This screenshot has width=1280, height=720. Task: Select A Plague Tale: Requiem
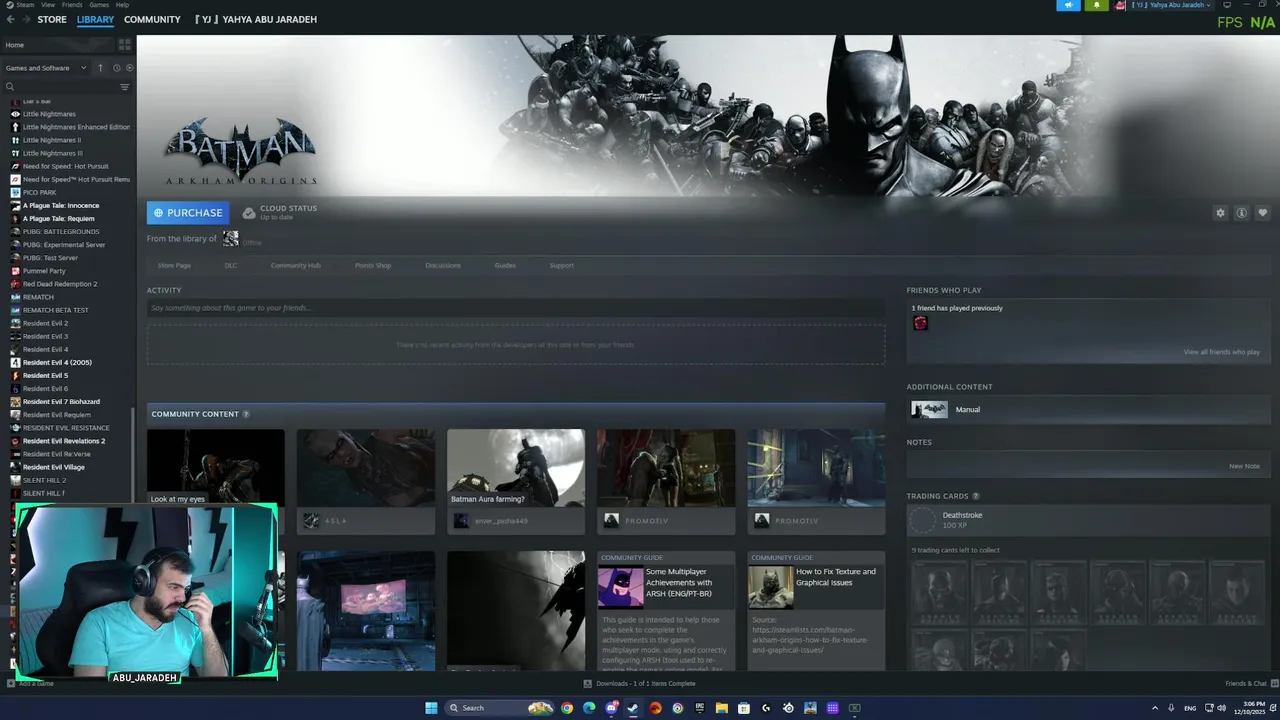(58, 219)
